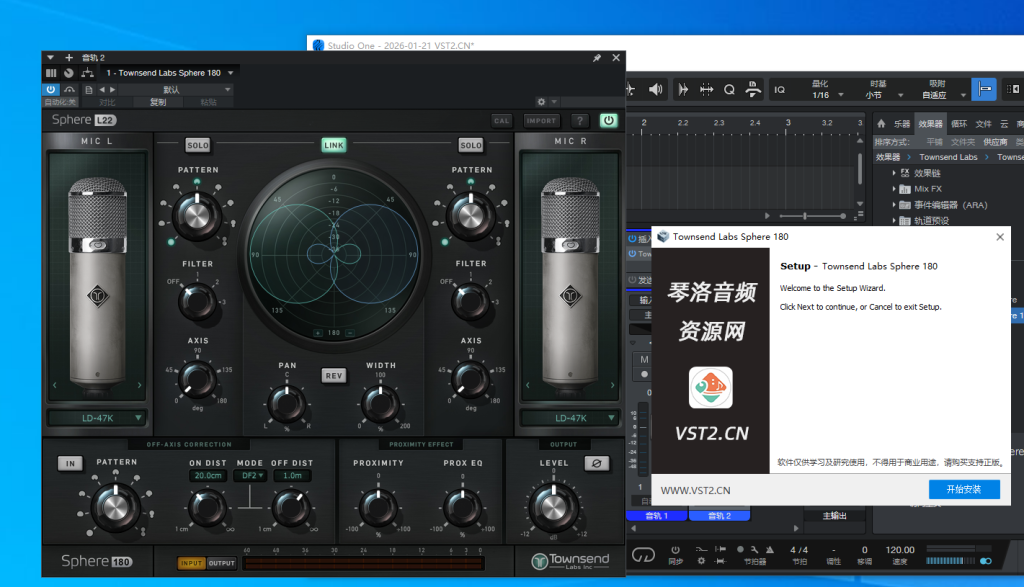Viewport: 1024px width, 587px height.
Task: Click the home icon in the browser panel
Action: pos(882,124)
